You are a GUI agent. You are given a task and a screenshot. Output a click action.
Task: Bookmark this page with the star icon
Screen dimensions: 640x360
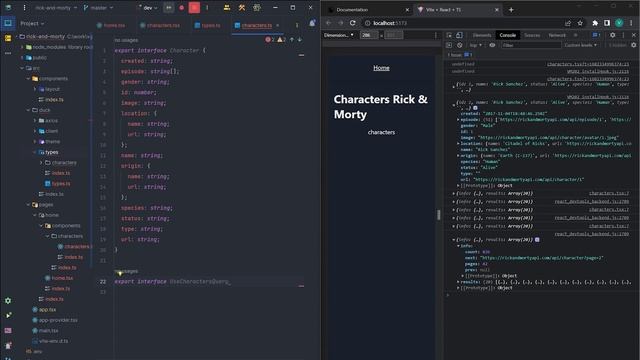pos(580,23)
